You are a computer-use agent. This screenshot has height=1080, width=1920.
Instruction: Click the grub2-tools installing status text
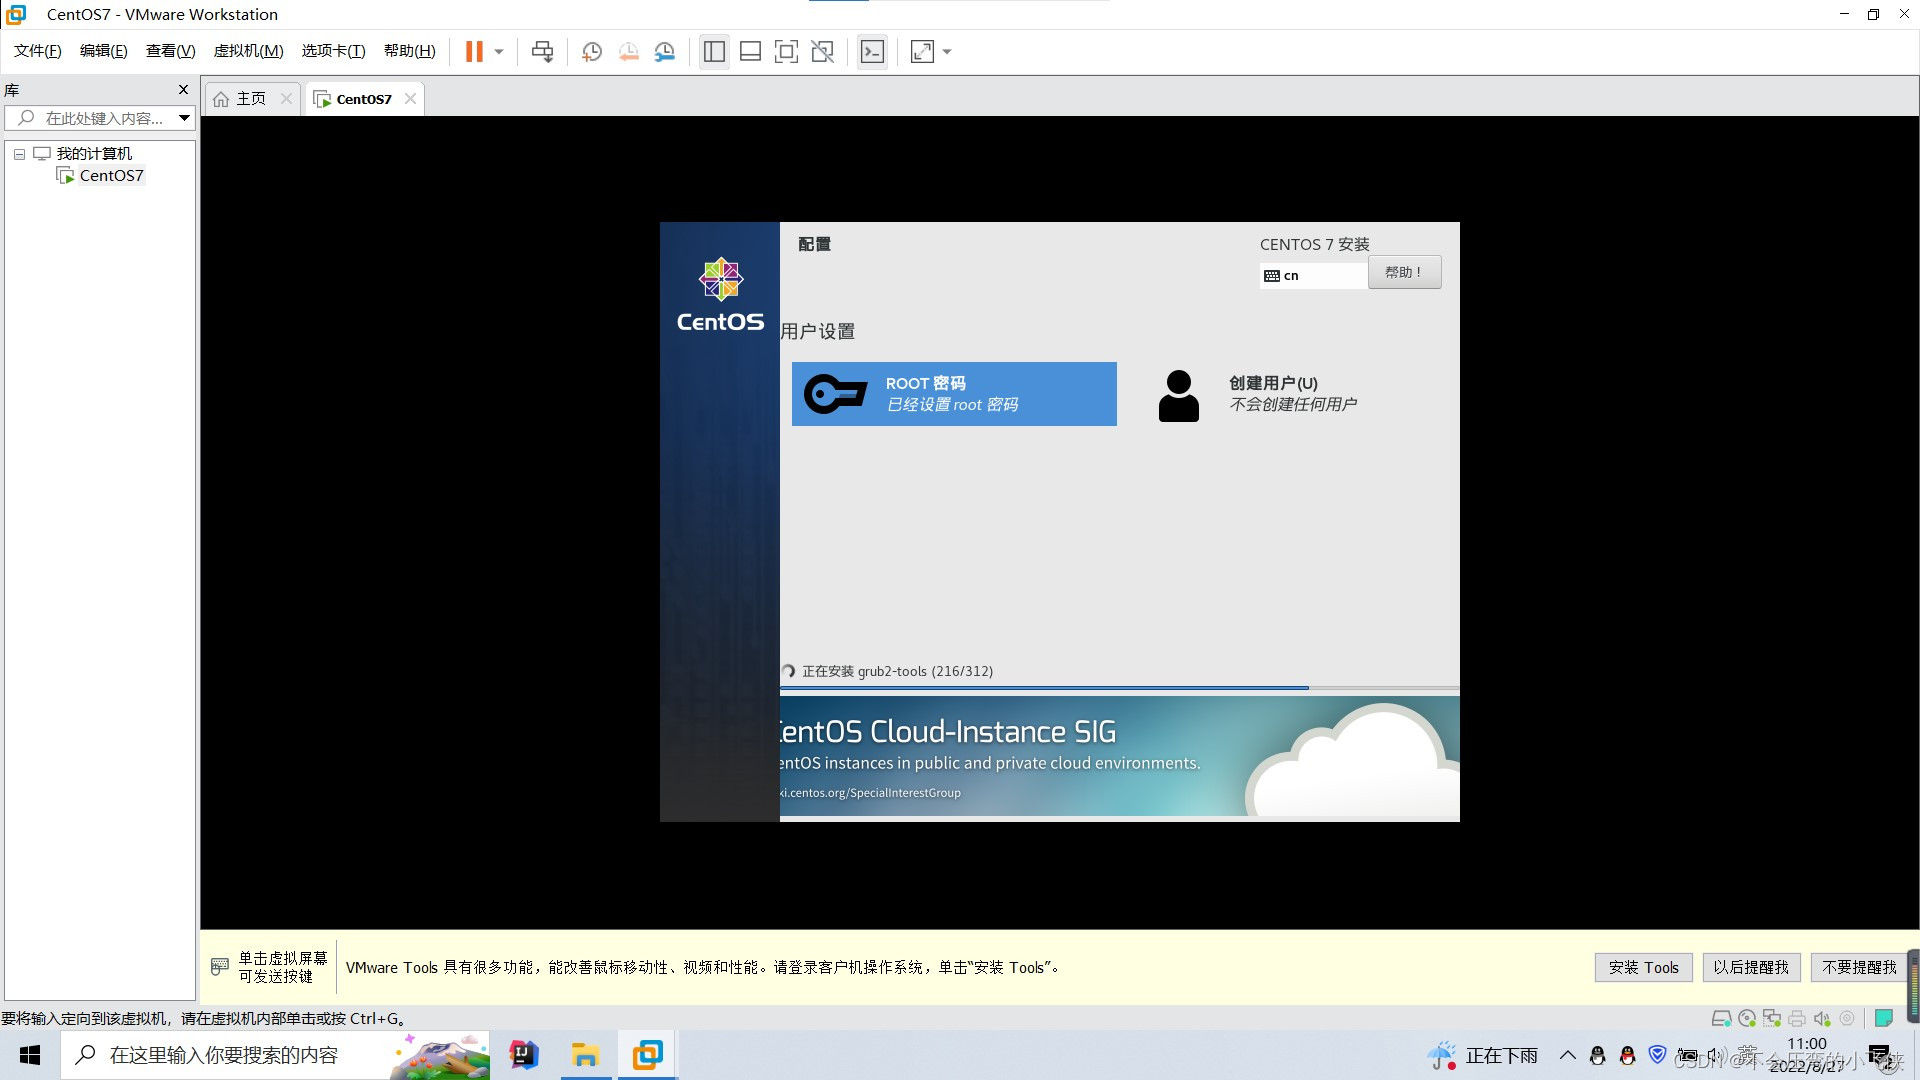(x=897, y=672)
